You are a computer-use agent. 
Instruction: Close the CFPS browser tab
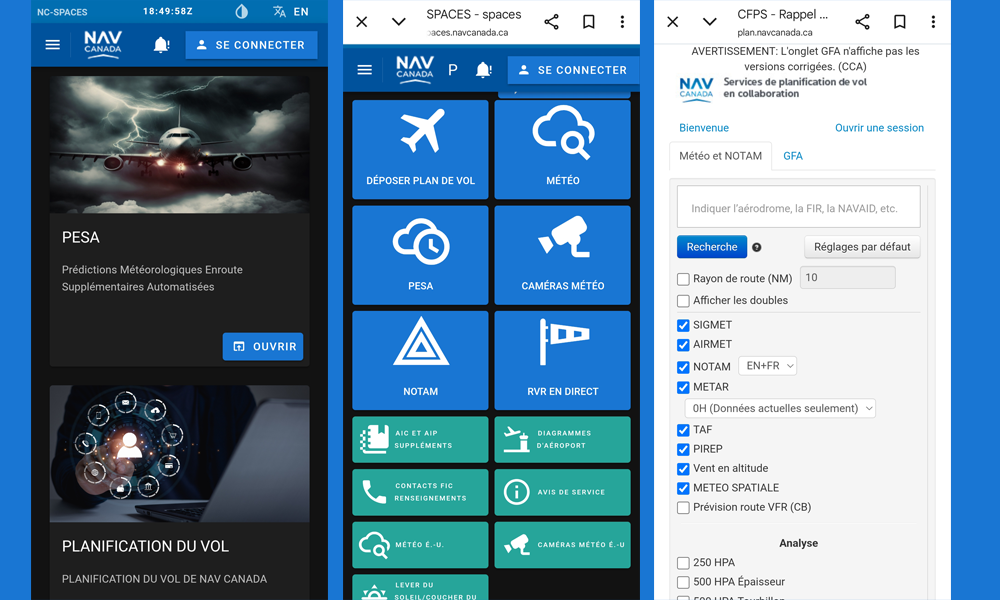(672, 22)
